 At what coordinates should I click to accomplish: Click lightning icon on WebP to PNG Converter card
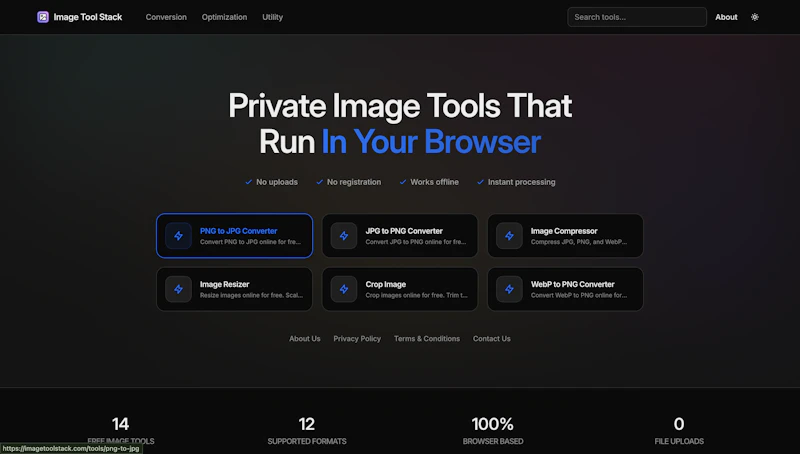click(509, 289)
